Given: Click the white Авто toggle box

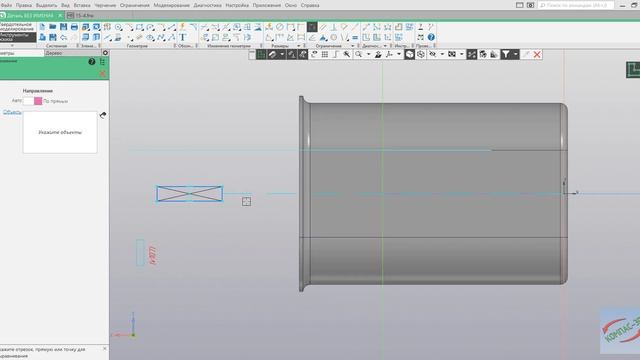Looking at the screenshot, I should click(28, 101).
